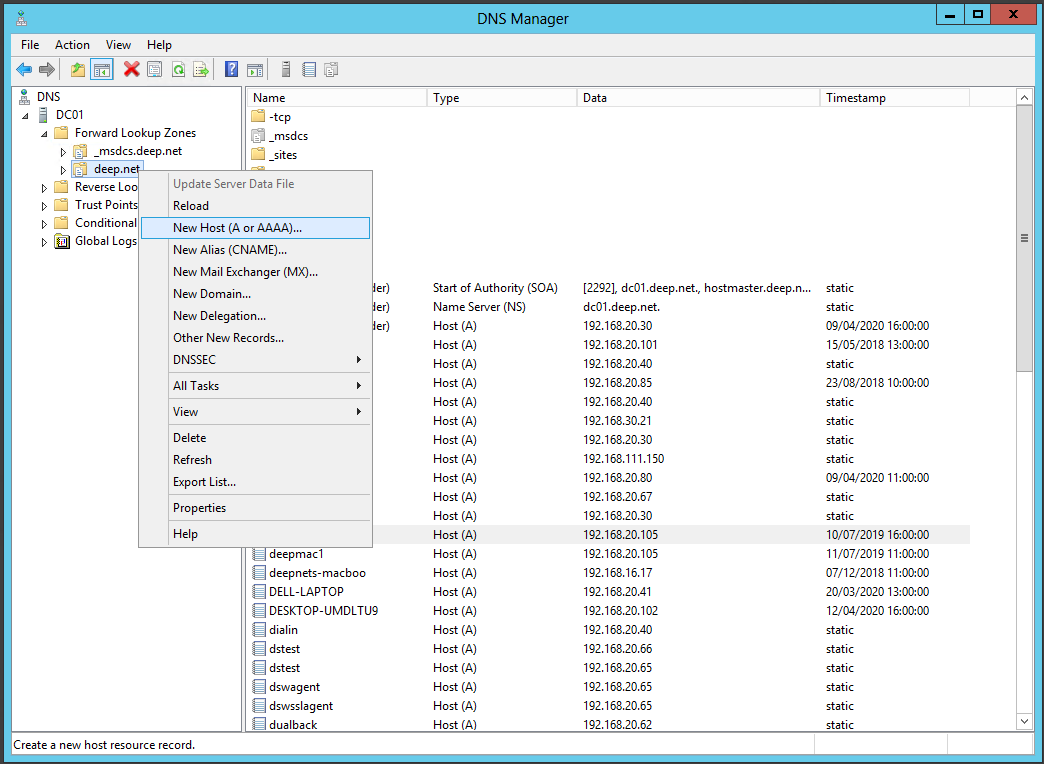
Task: Click the green Refresh toolbar icon
Action: pyautogui.click(x=178, y=69)
